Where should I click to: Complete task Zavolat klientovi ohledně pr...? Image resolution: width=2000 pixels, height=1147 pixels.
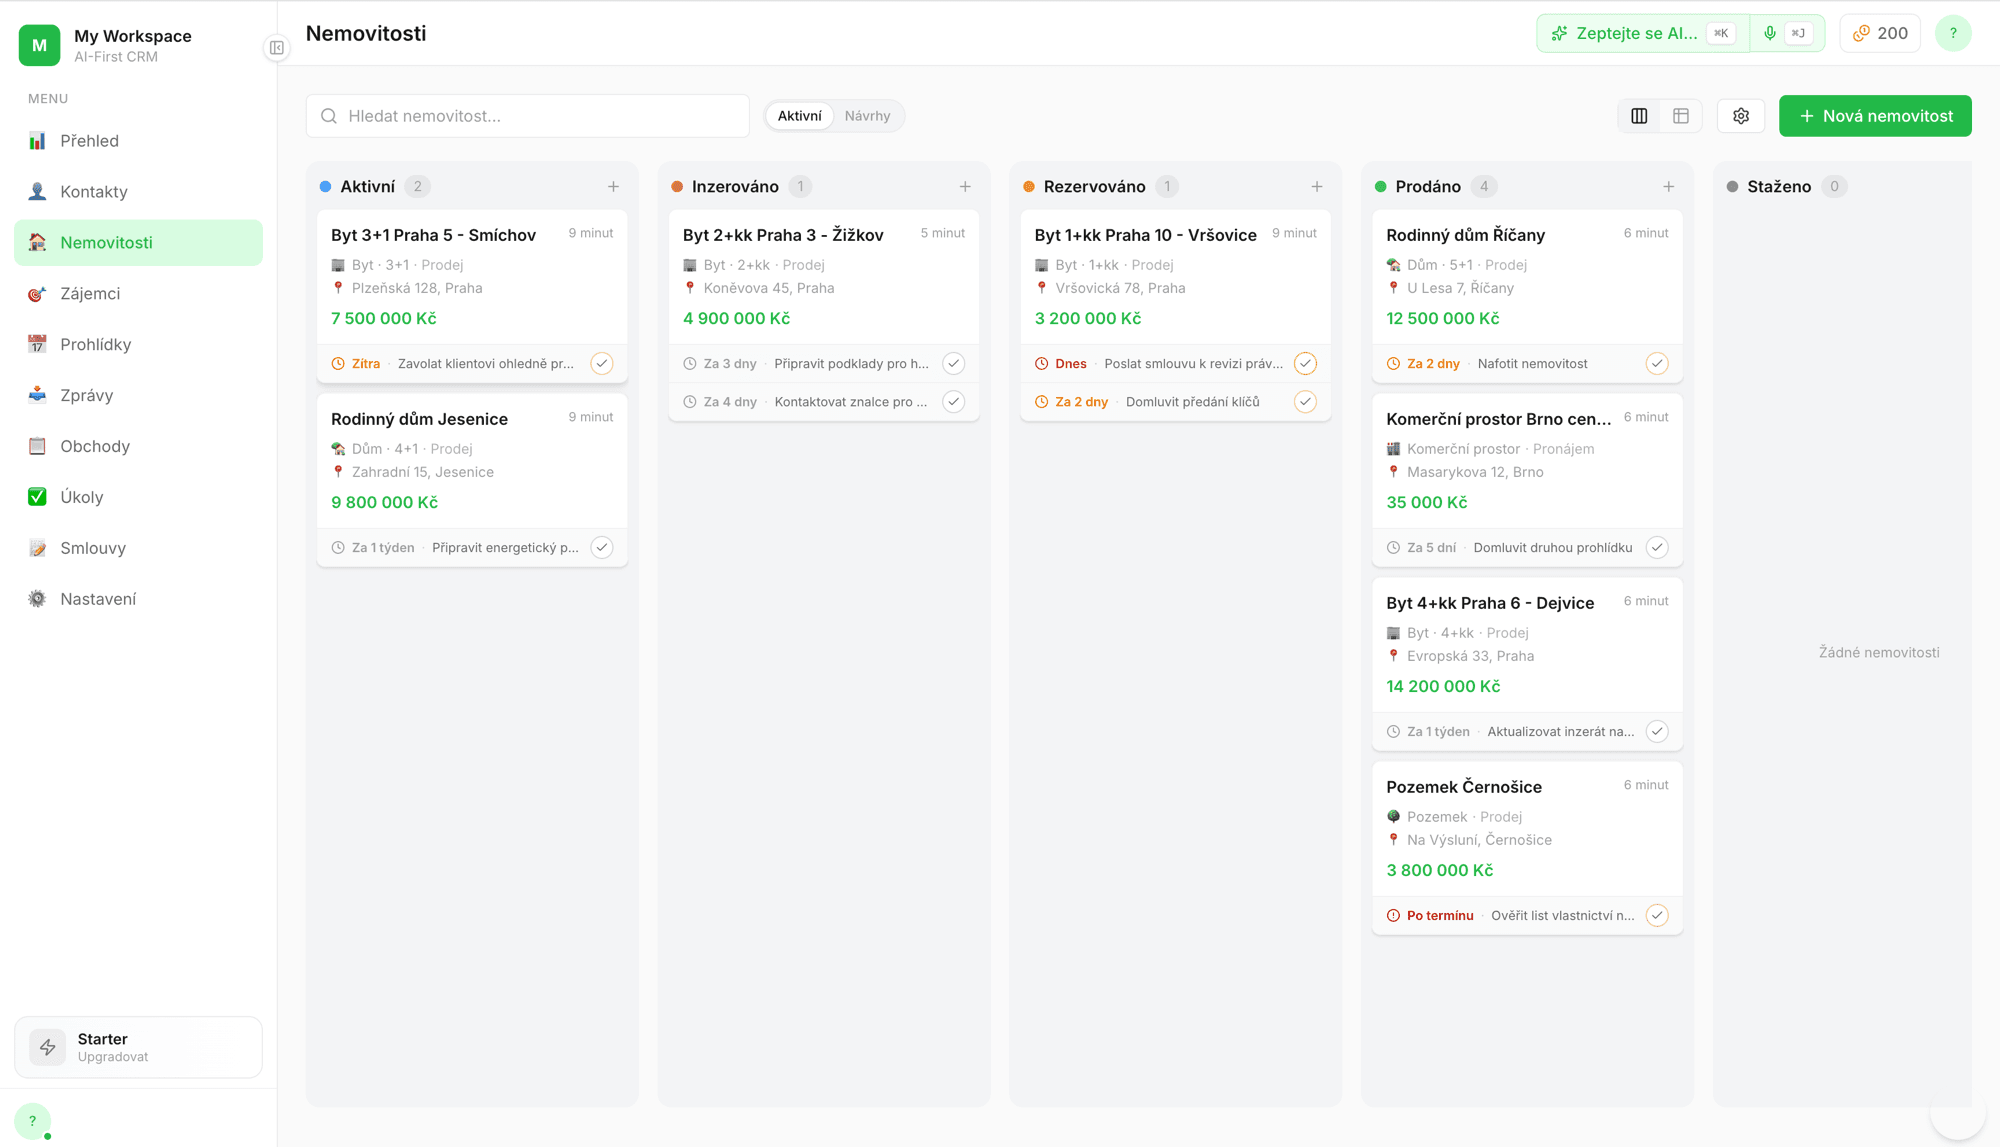[602, 364]
